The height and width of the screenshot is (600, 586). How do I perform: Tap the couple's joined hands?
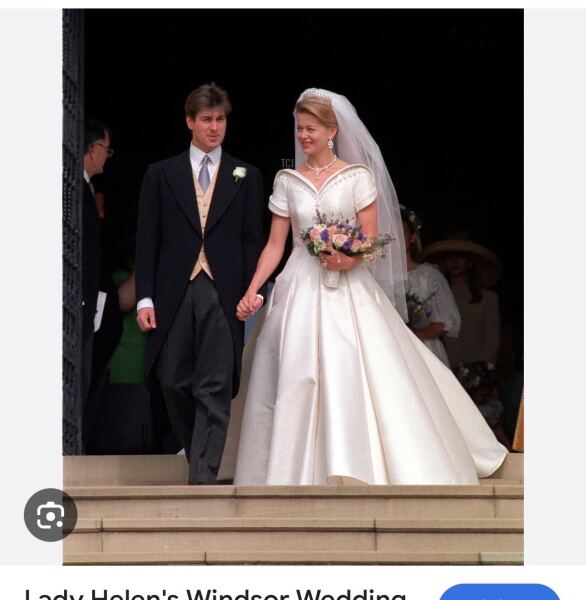(248, 306)
